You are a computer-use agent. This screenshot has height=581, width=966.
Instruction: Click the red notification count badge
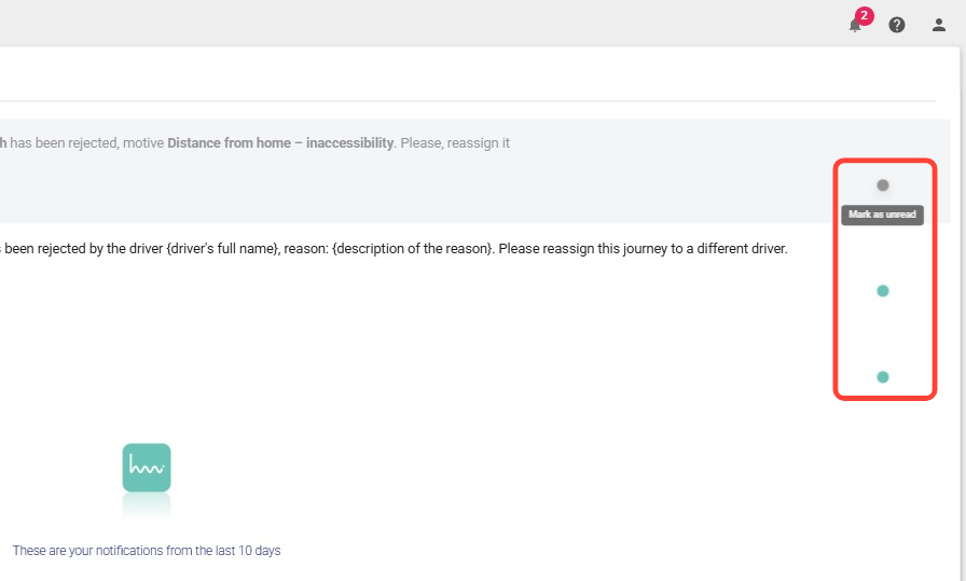click(864, 16)
